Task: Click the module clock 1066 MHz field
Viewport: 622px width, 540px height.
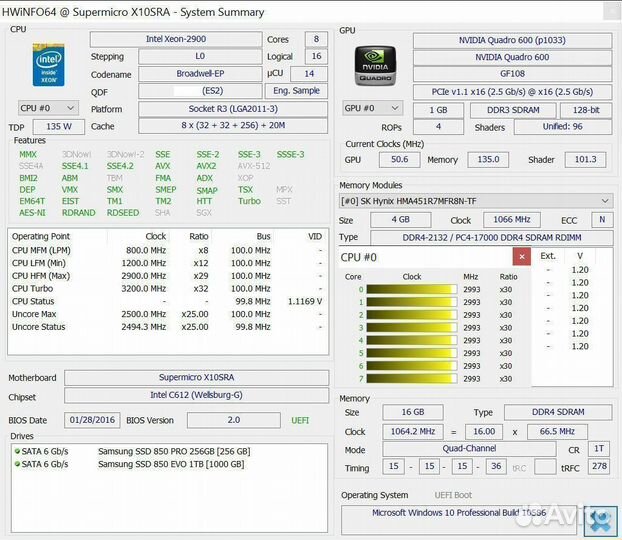Action: point(512,219)
